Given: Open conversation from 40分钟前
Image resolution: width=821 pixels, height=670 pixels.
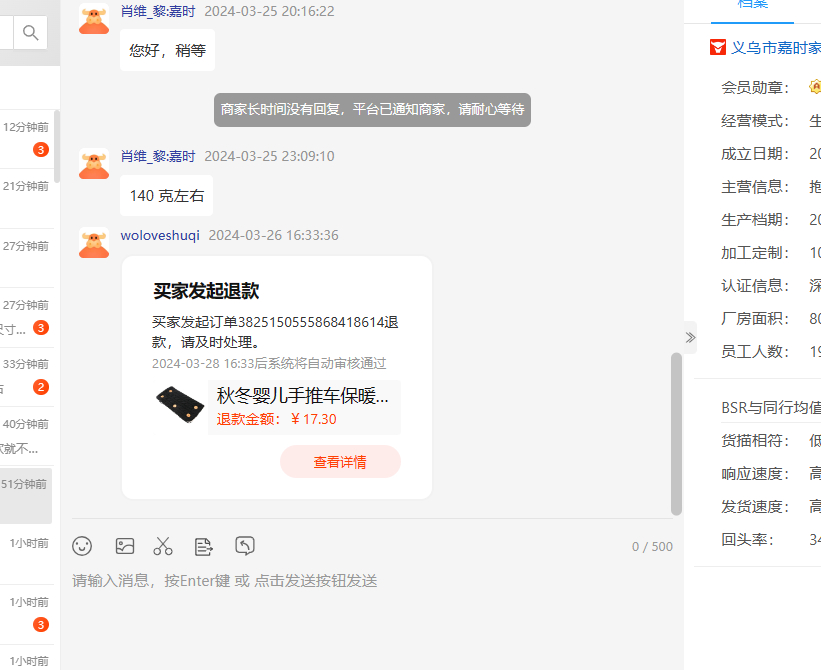Looking at the screenshot, I should click(26, 437).
